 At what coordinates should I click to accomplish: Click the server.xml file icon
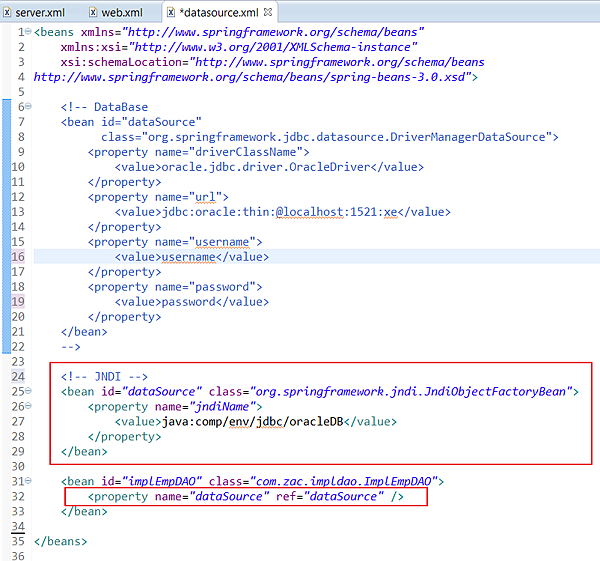coord(7,13)
